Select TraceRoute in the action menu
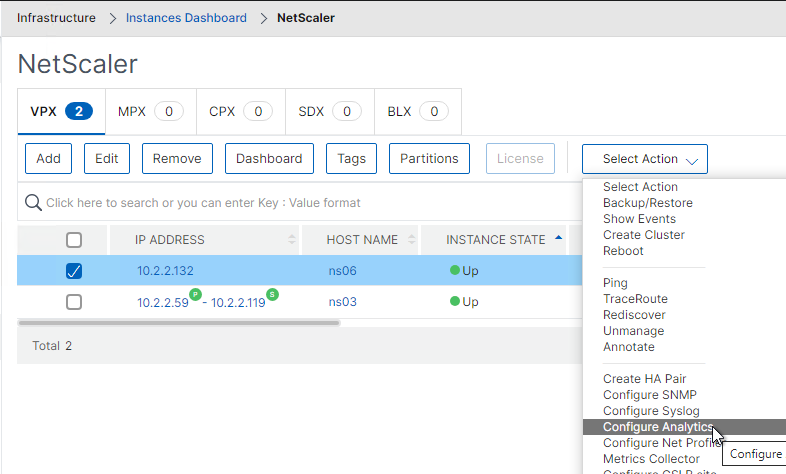This screenshot has width=786, height=474. coord(635,299)
